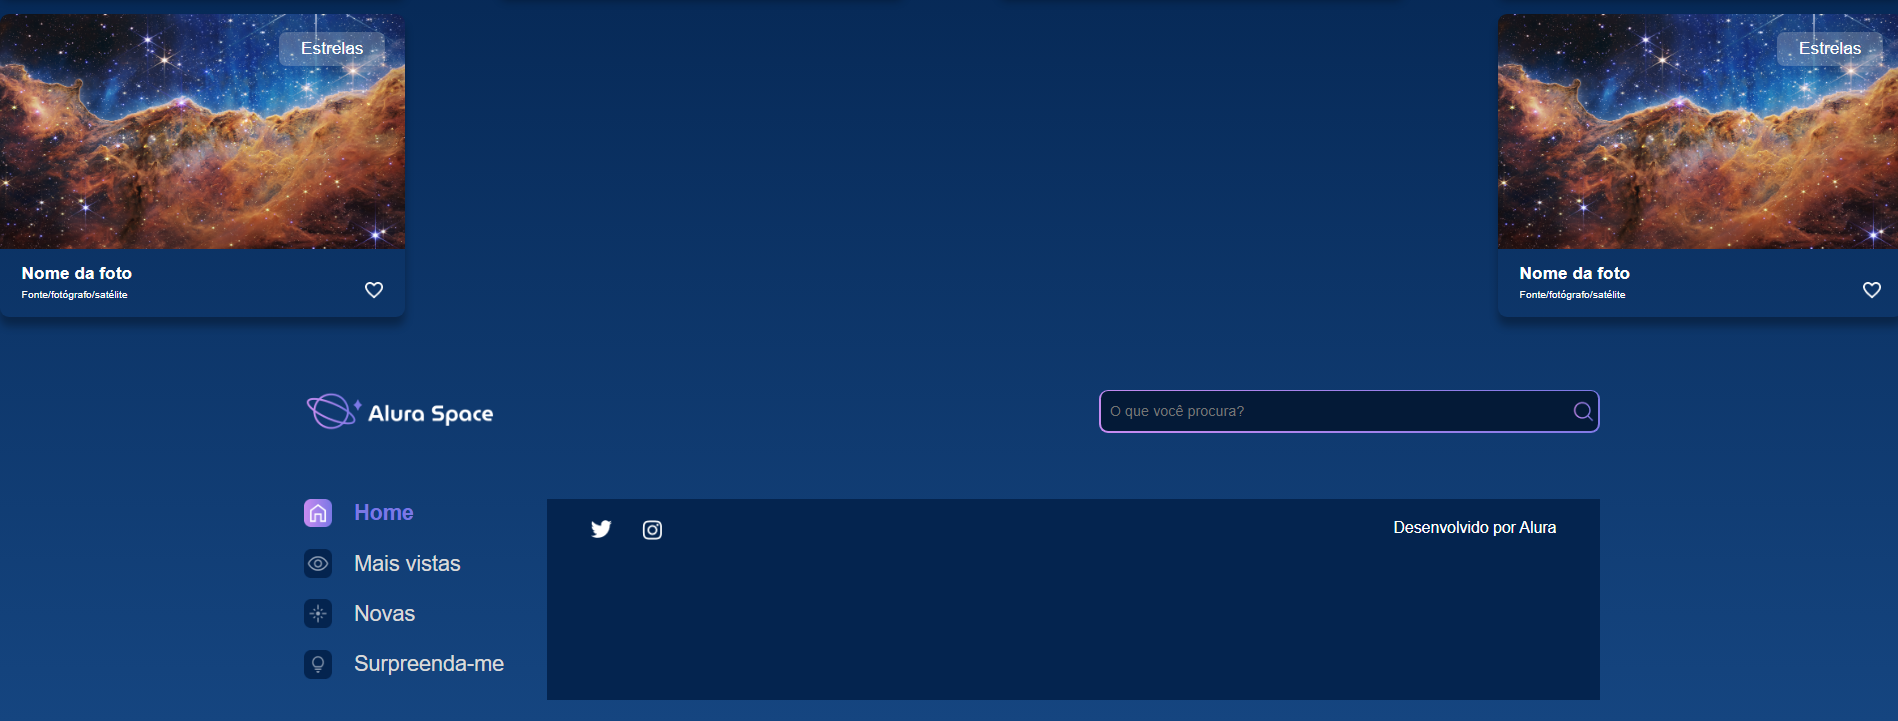Click 'Fonte/fotógrafo/satélite' caption on left card

tap(74, 295)
